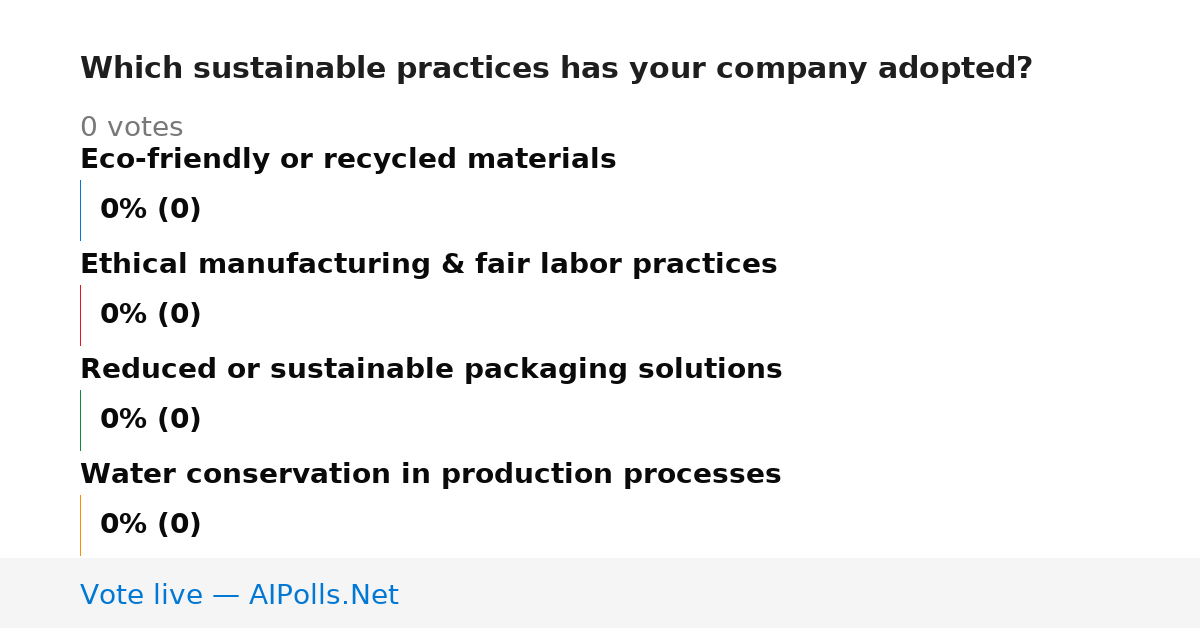The width and height of the screenshot is (1200, 628).
Task: Click the 0% (0) result under Ethical manufacturing
Action: 150,315
